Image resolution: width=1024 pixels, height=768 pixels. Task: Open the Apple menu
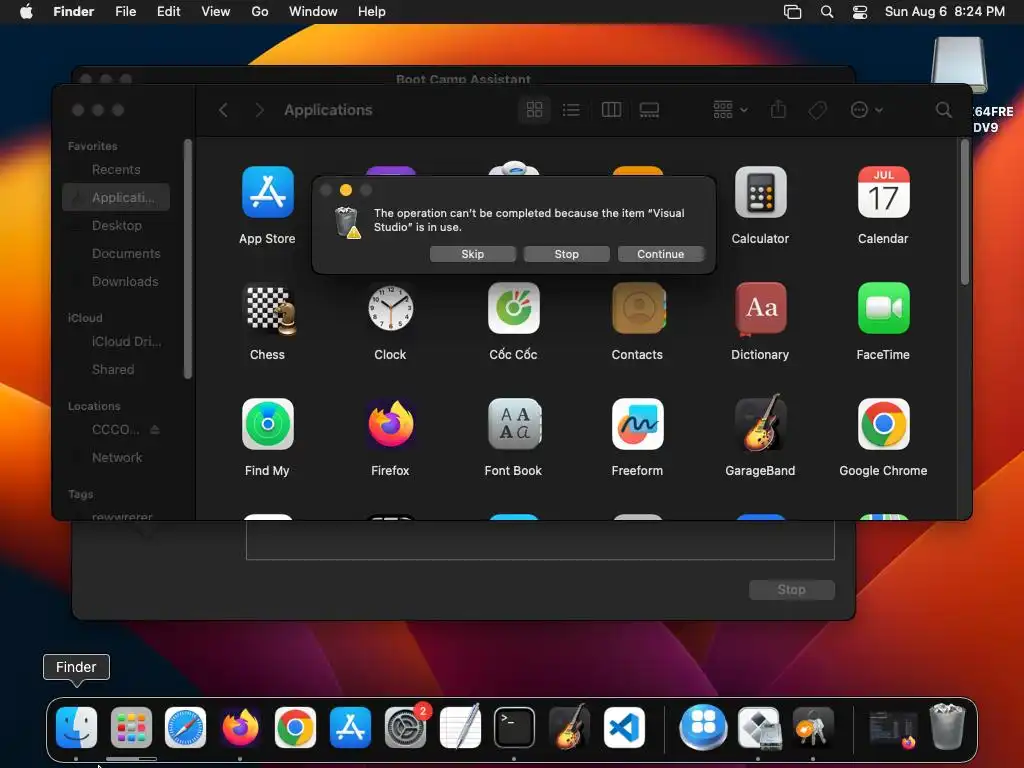coord(26,12)
